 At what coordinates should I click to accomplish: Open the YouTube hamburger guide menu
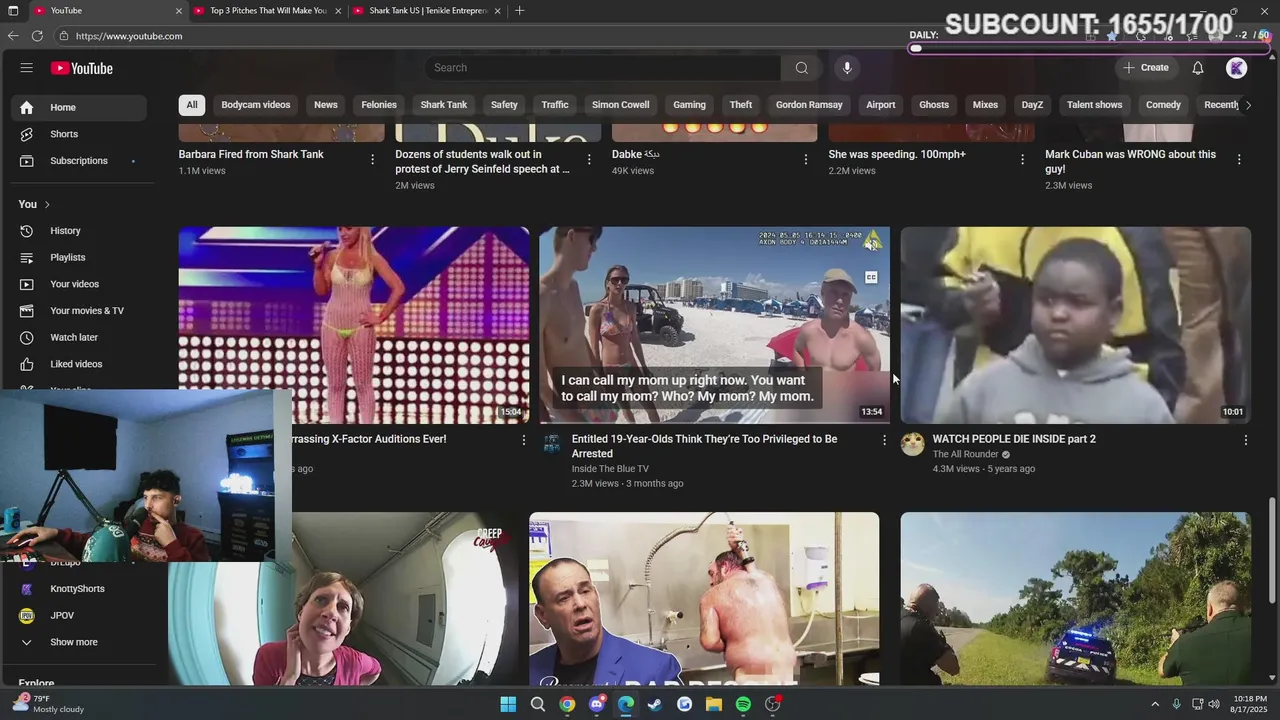point(27,68)
